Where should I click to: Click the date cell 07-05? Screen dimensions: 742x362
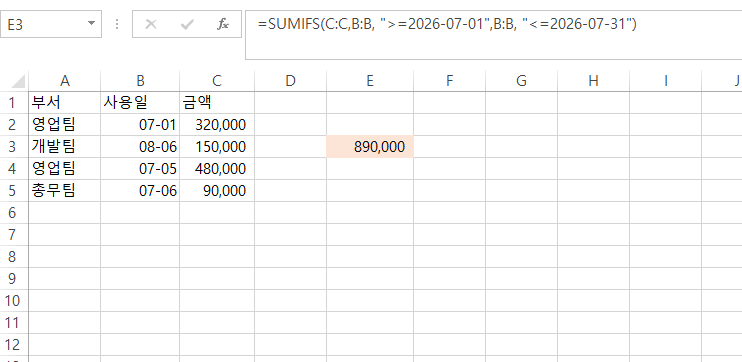(x=140, y=168)
